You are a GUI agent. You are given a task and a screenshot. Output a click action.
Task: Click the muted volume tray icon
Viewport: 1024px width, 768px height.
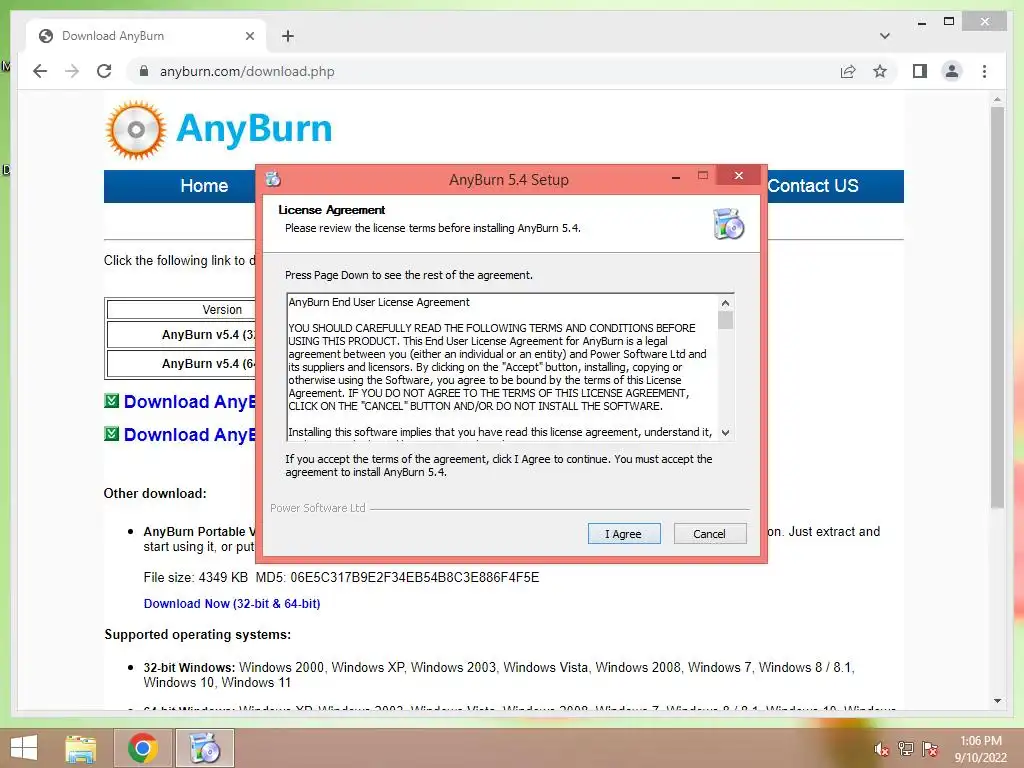(881, 749)
